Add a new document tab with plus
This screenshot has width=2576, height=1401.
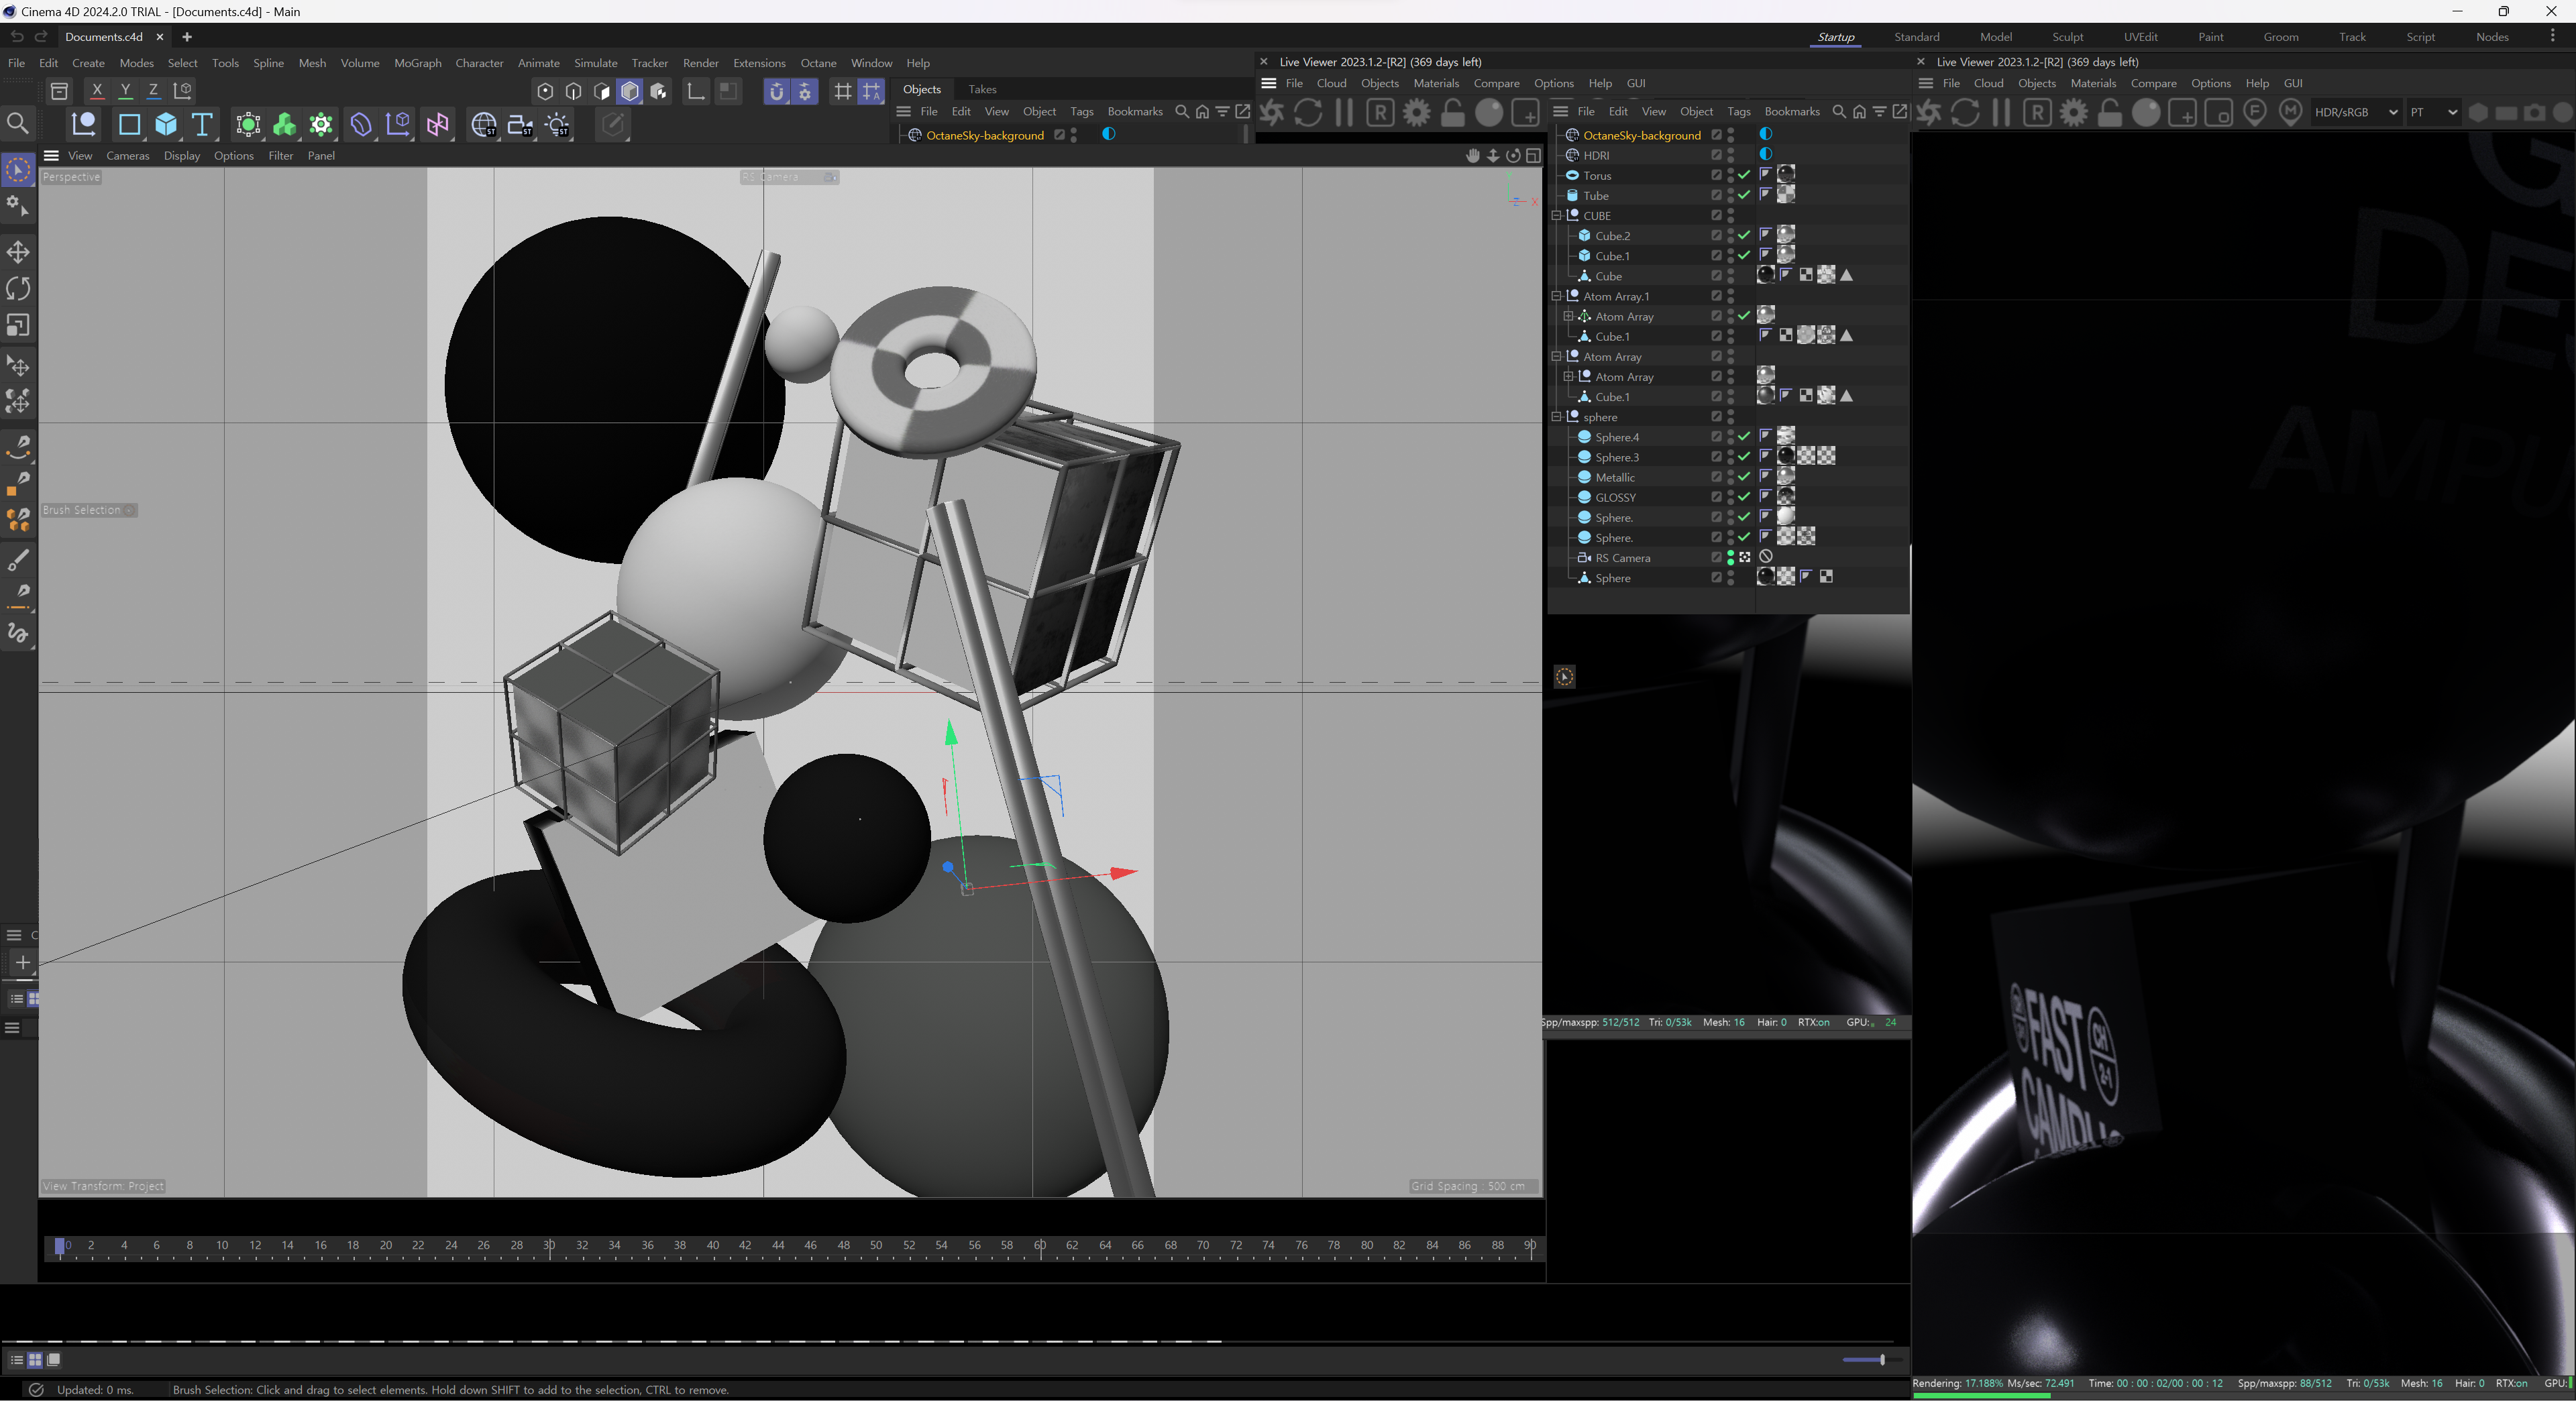click(186, 37)
